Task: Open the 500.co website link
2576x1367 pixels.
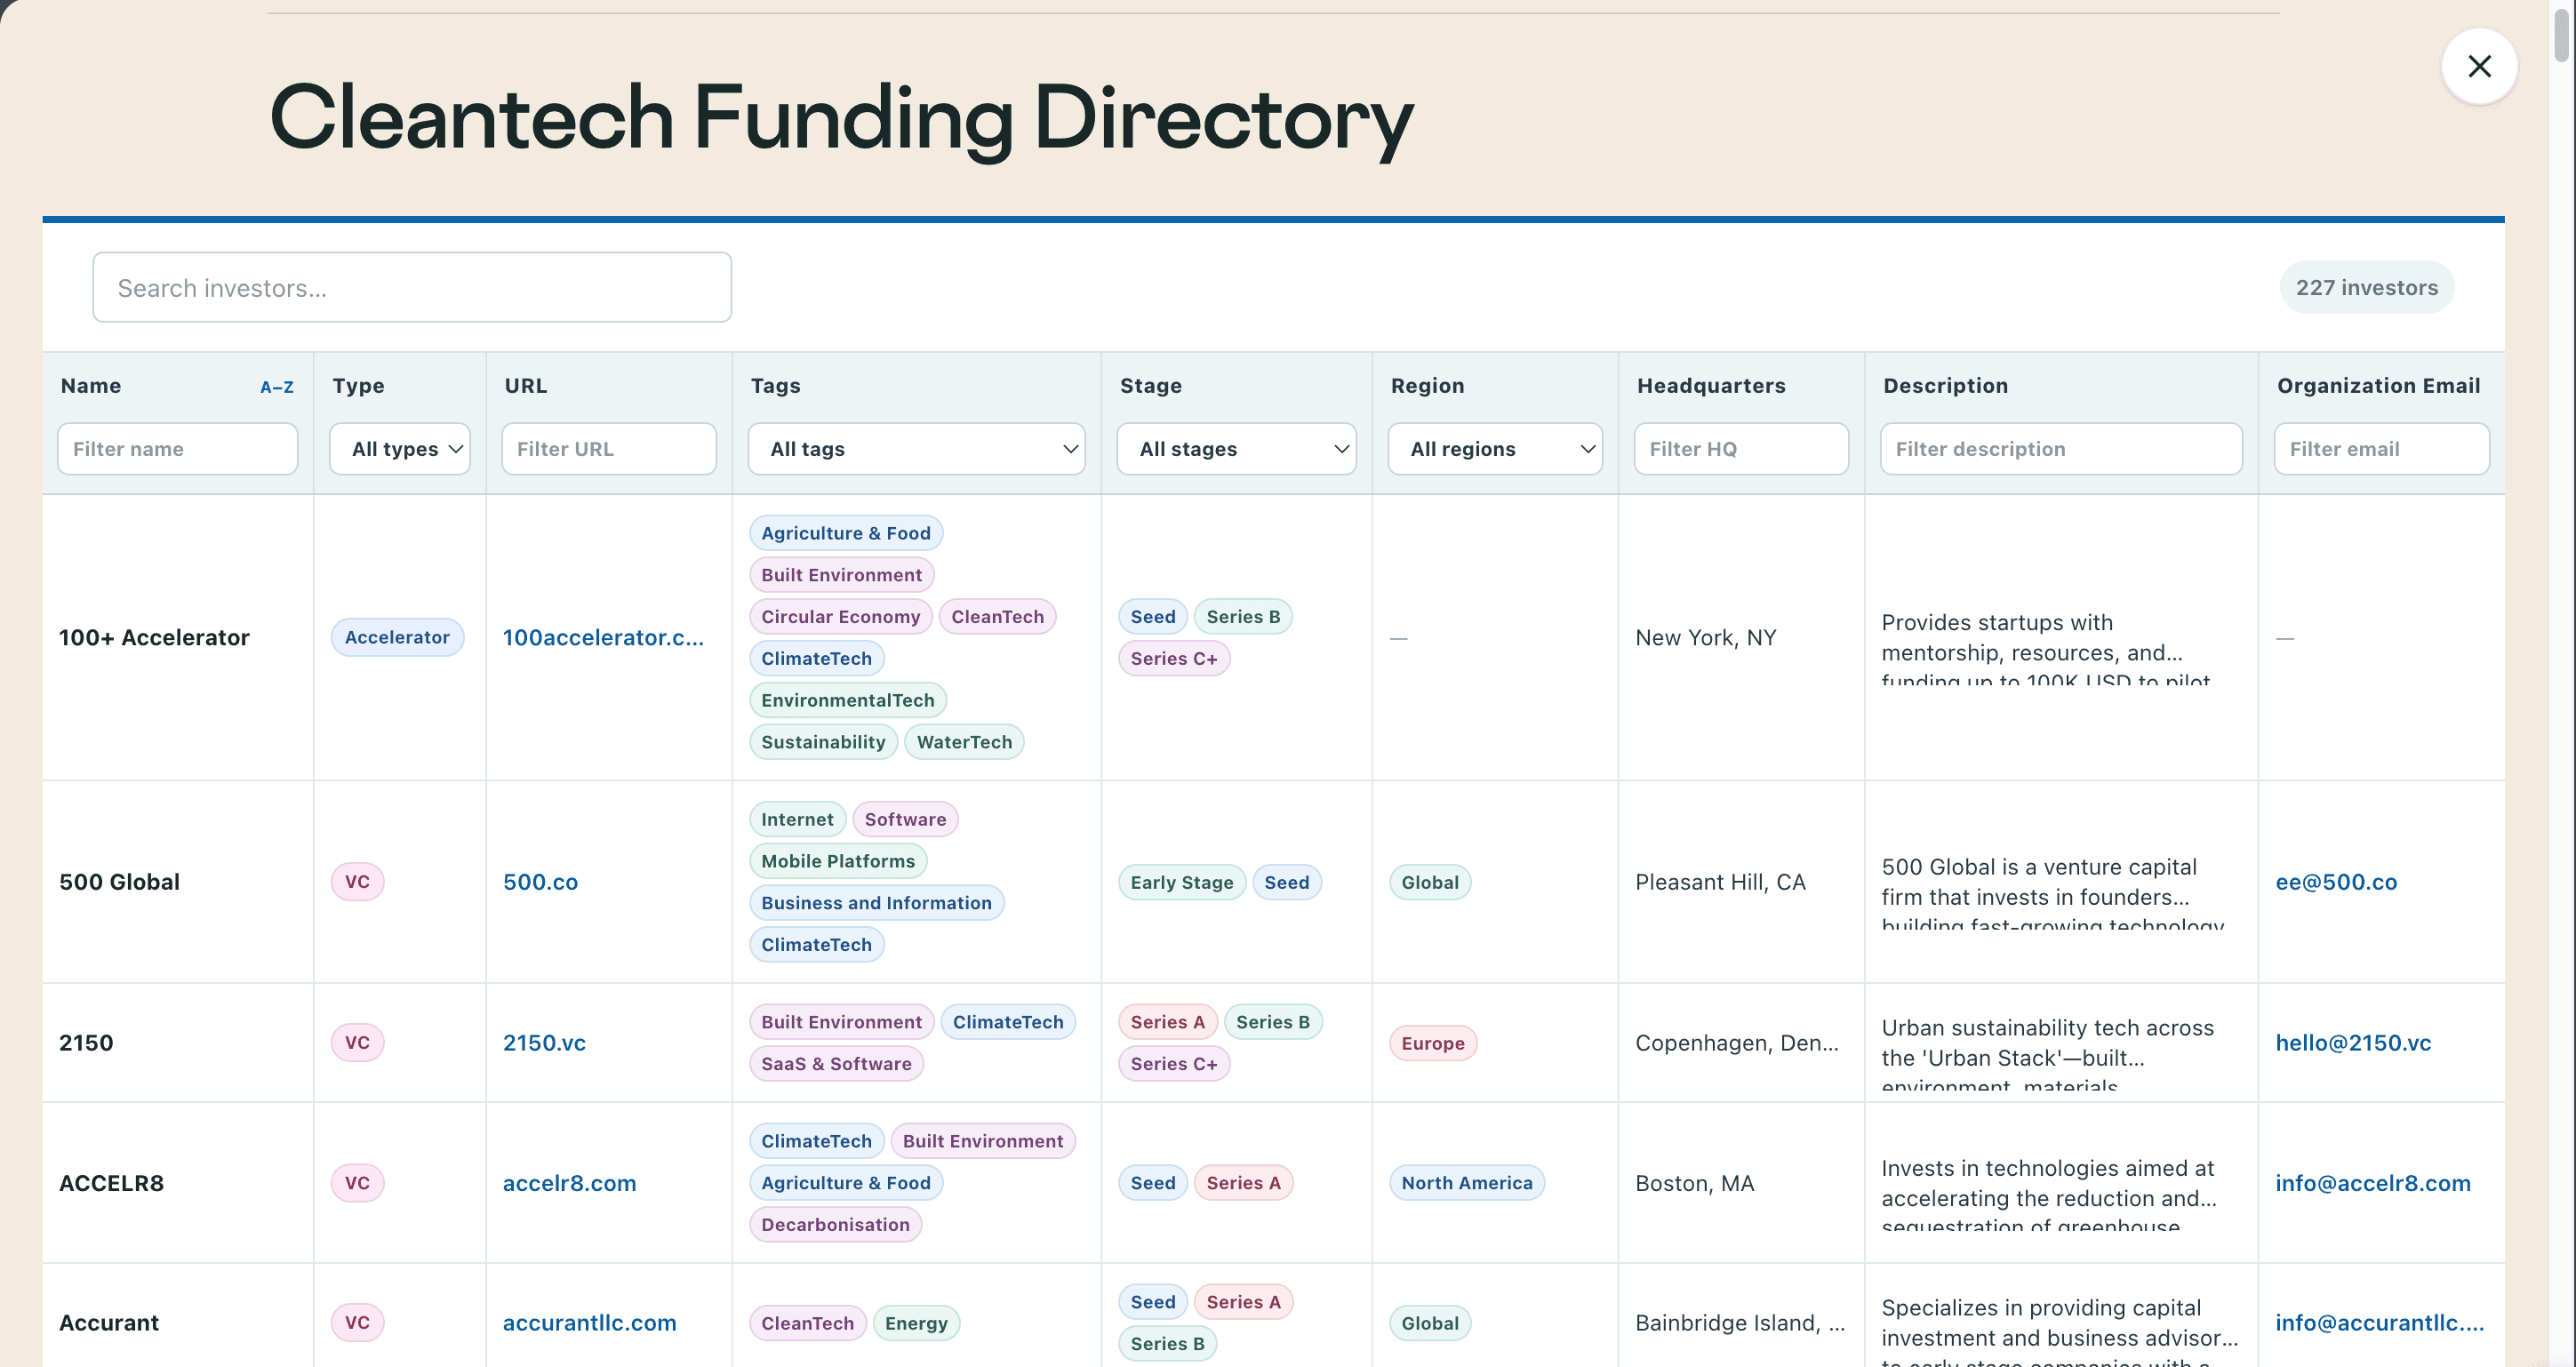Action: point(540,882)
